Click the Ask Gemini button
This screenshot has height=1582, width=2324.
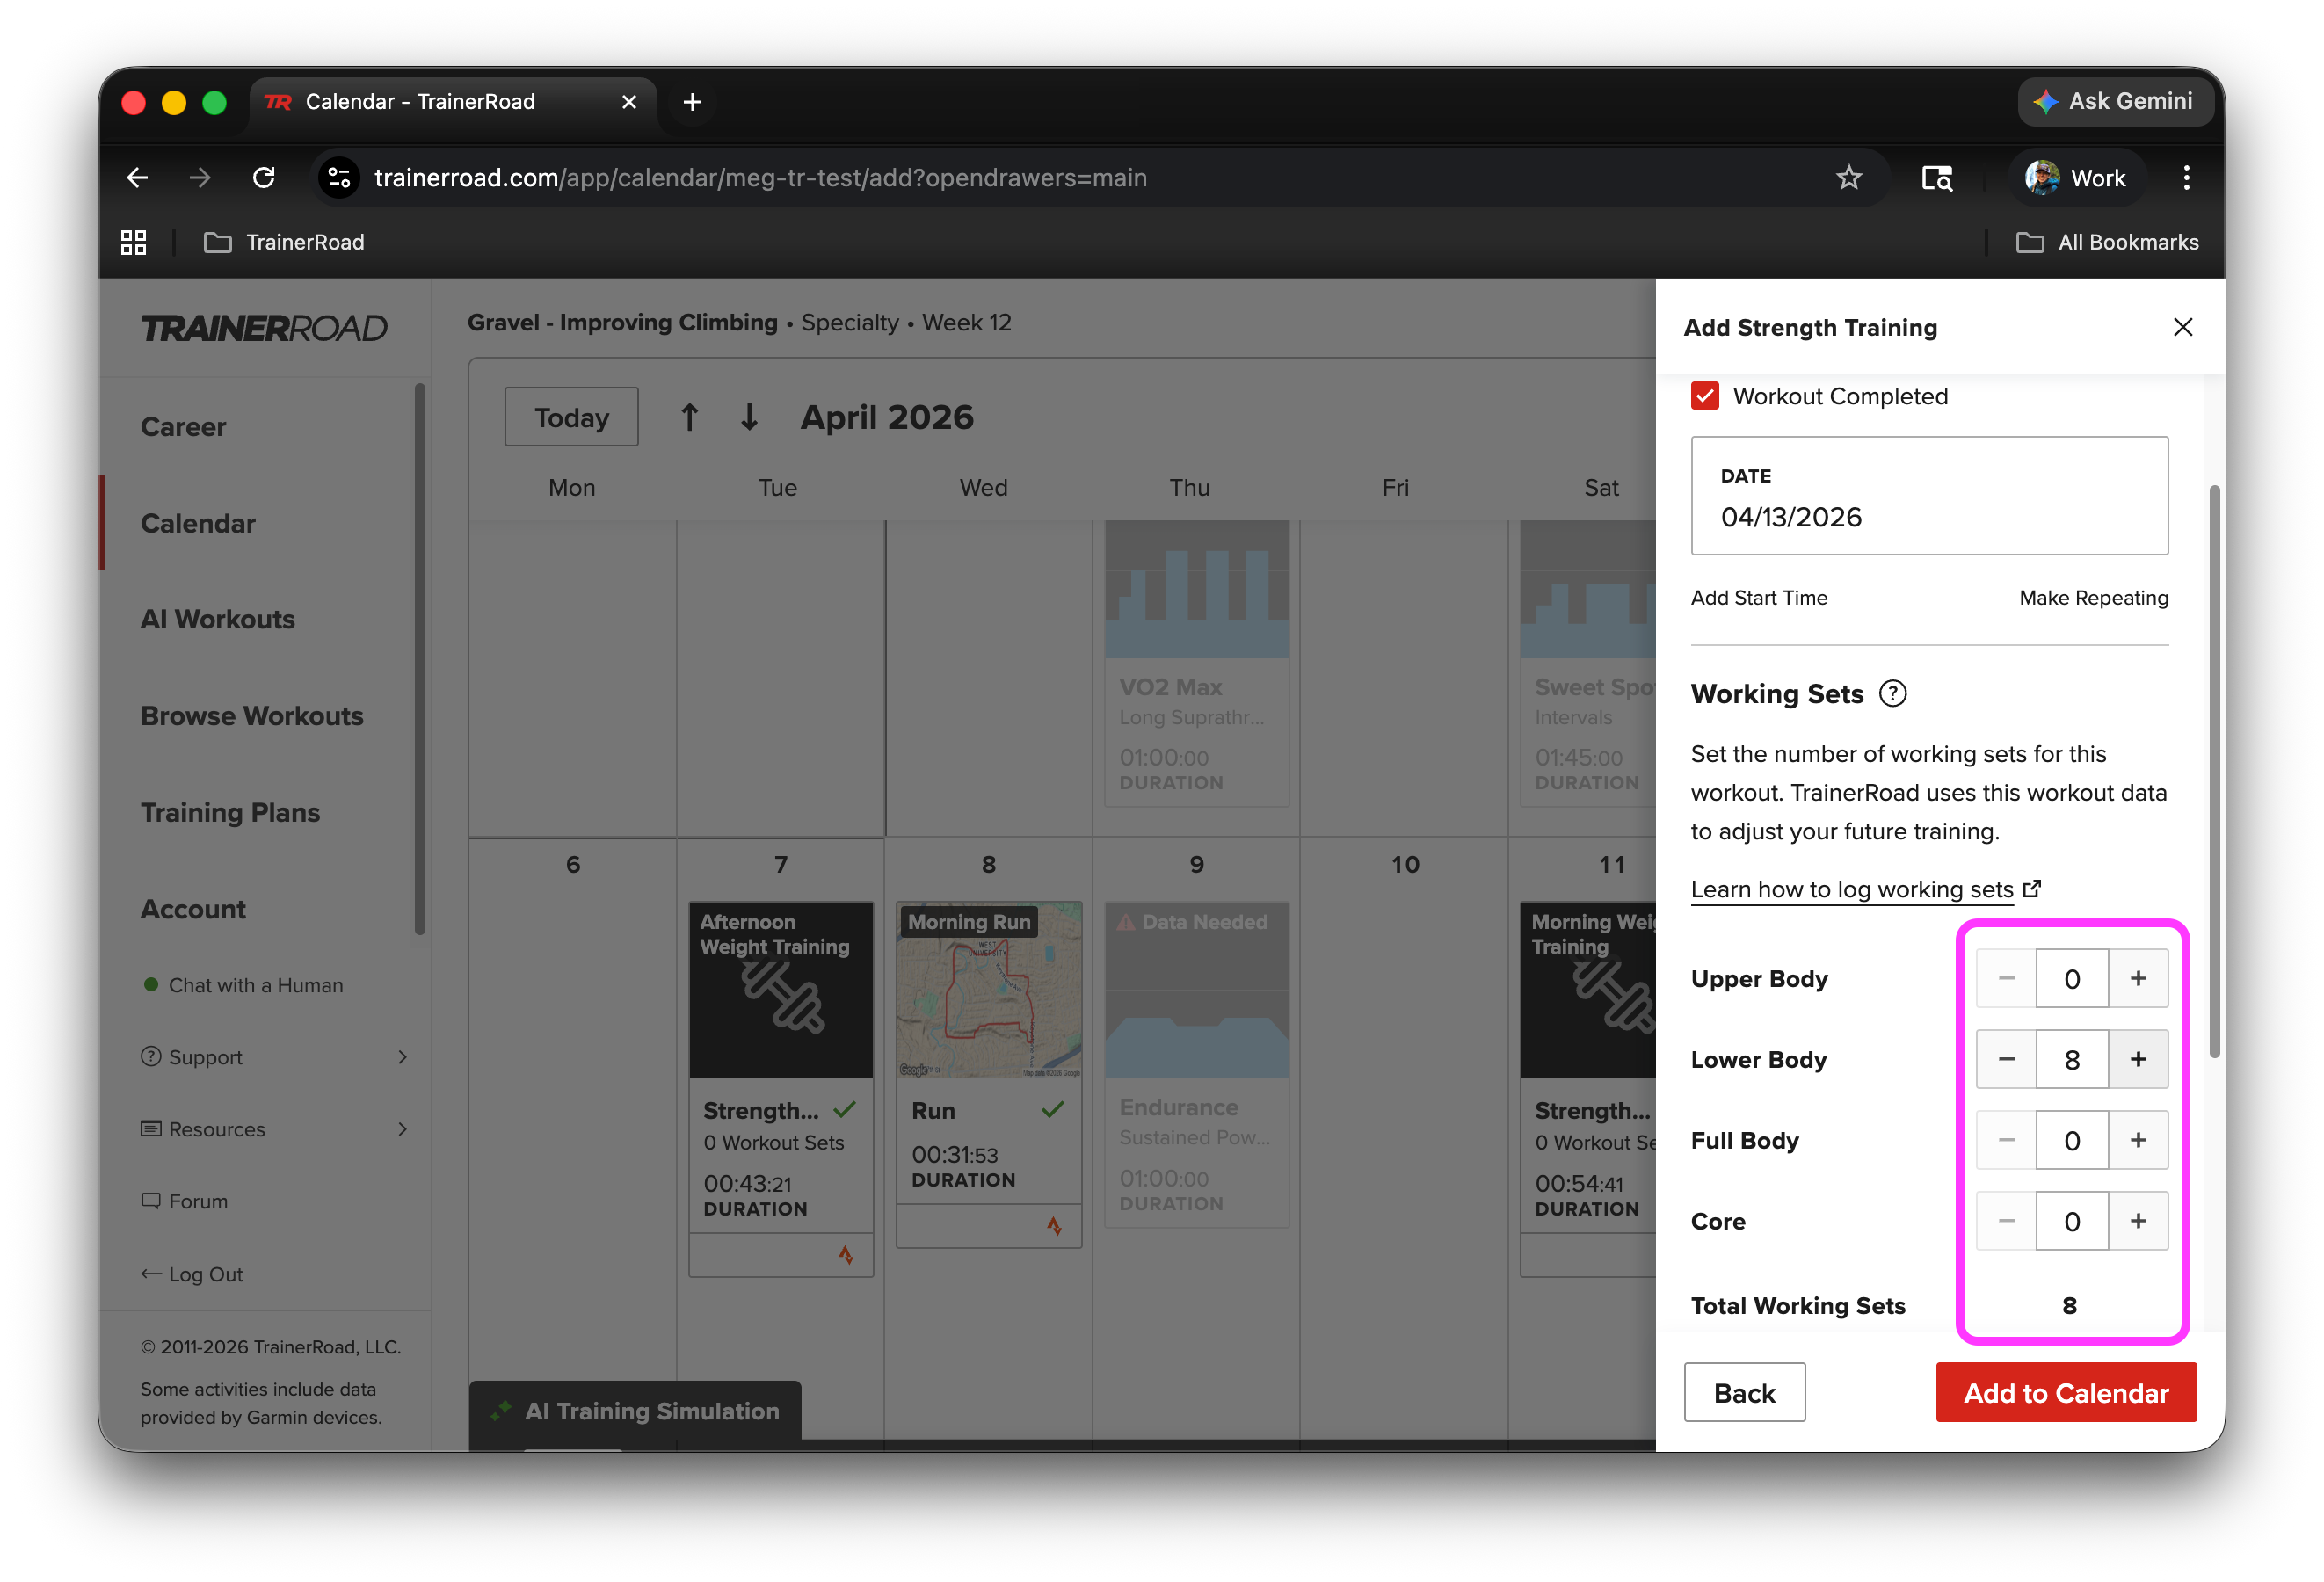point(2114,101)
